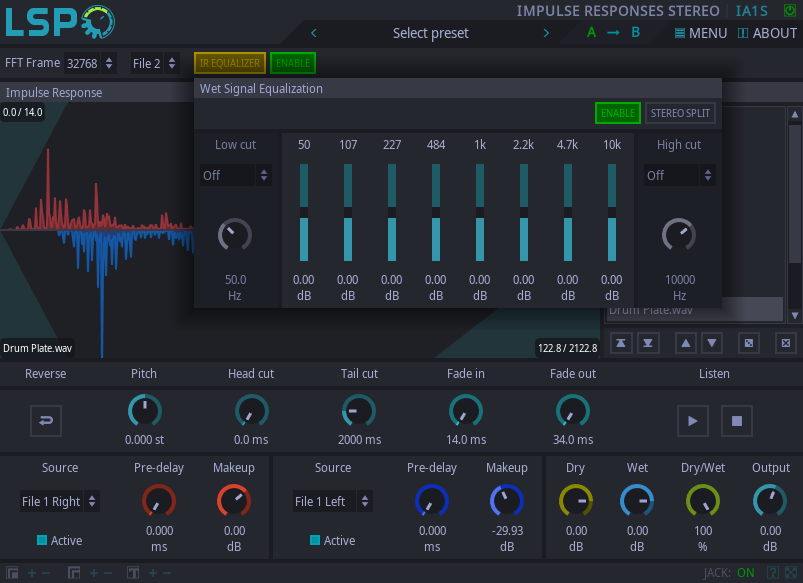Move file to top of list icon

point(621,343)
